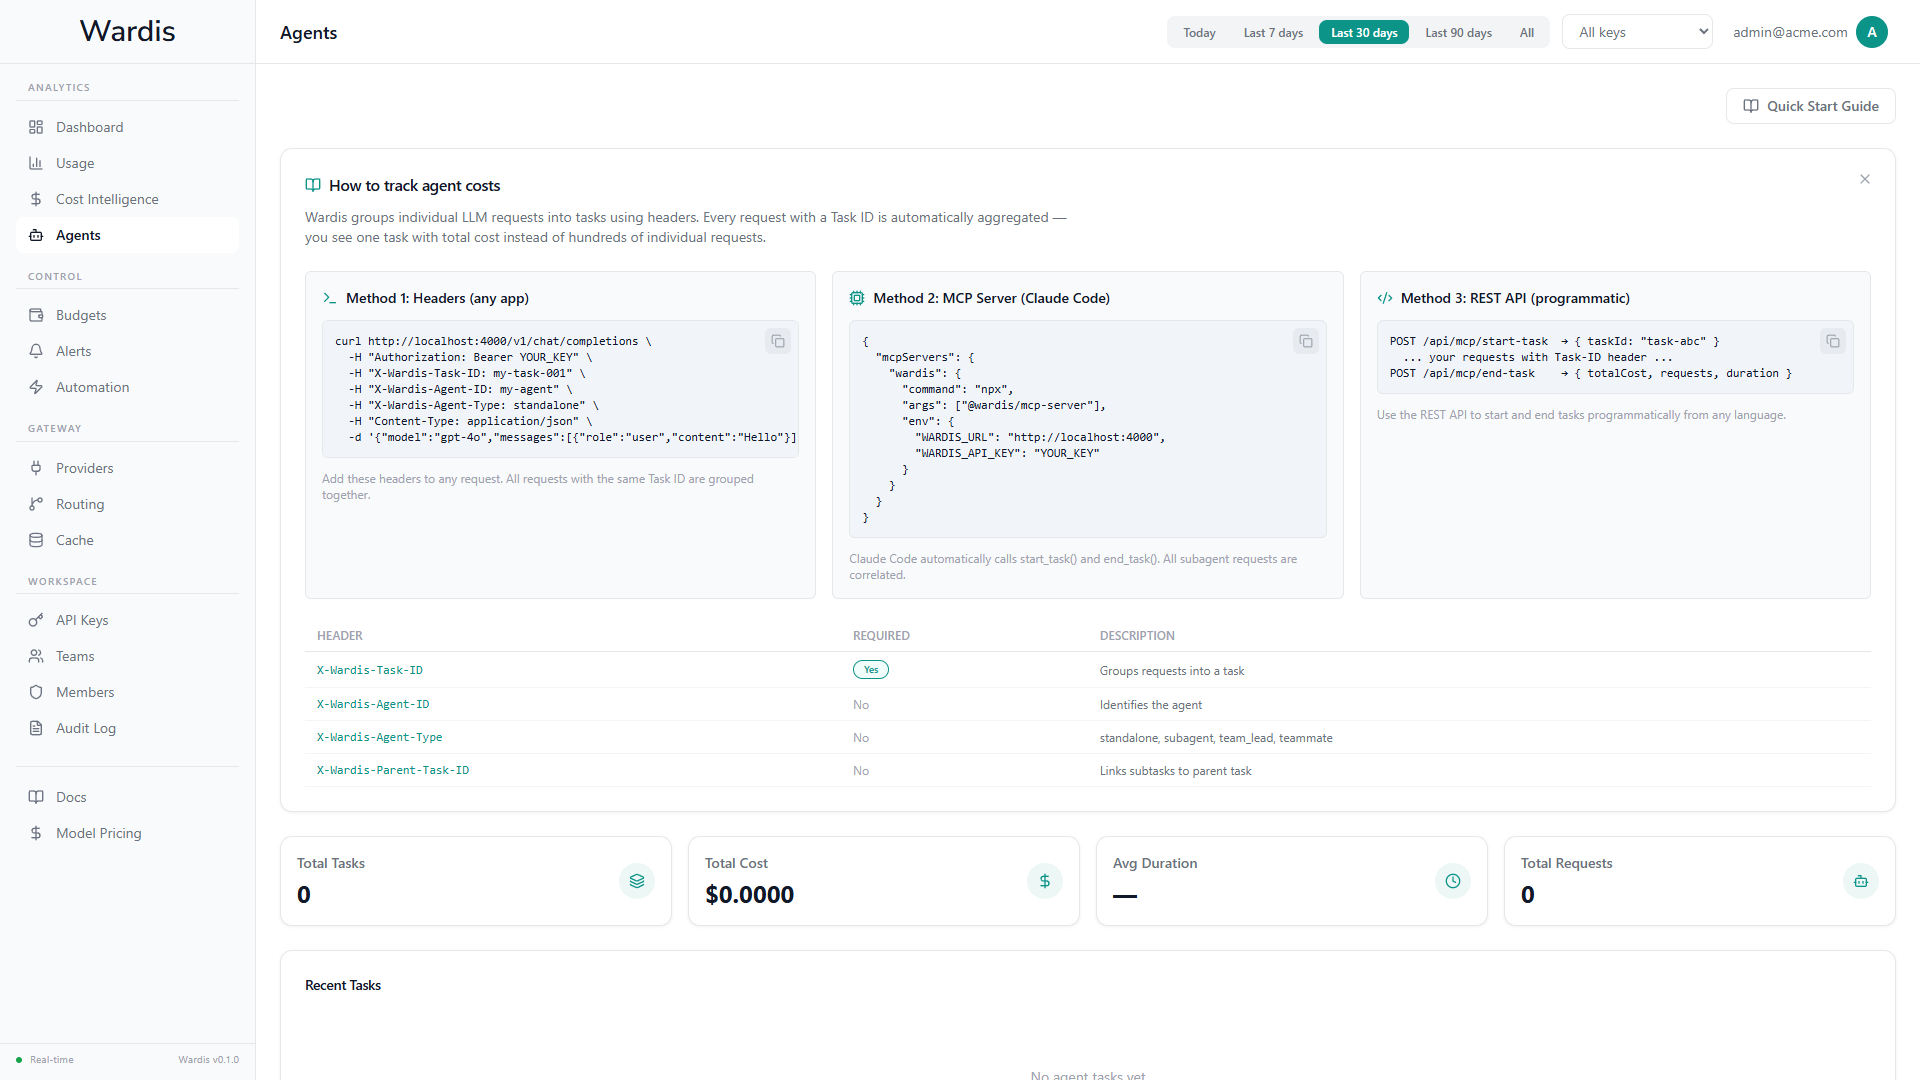
Task: Select the Today time range
Action: click(x=1199, y=33)
